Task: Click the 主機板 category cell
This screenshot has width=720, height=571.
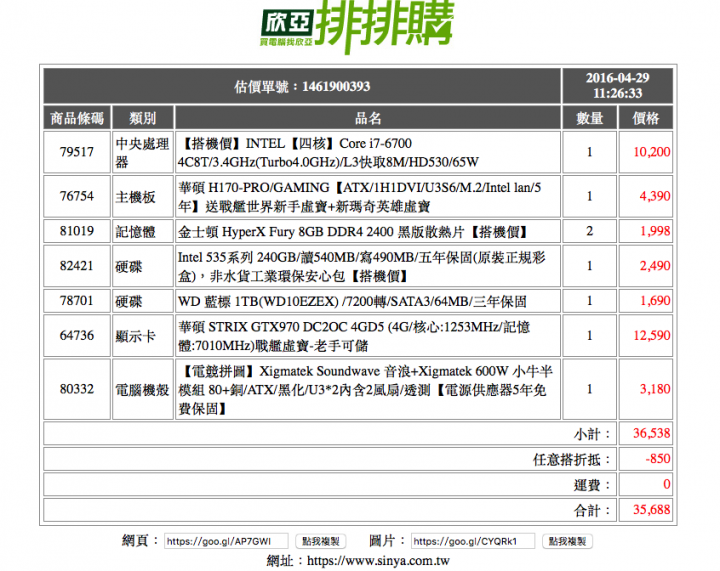Action: tap(143, 196)
